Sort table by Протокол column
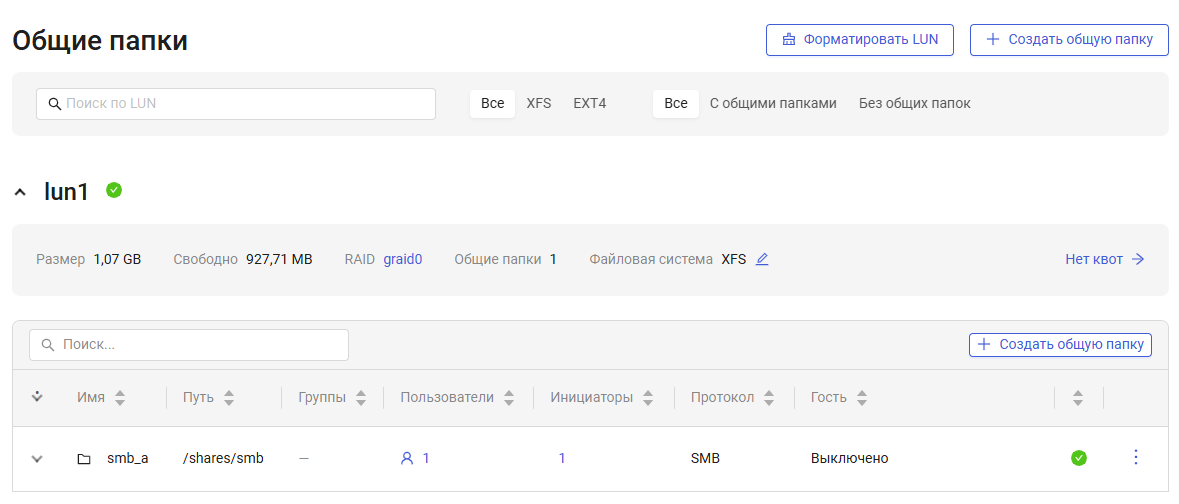Image resolution: width=1179 pixels, height=504 pixels. coord(769,398)
